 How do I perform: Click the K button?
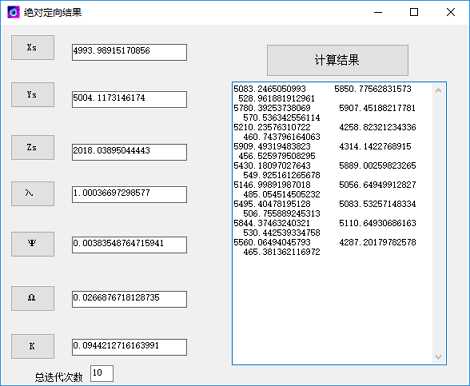click(33, 347)
